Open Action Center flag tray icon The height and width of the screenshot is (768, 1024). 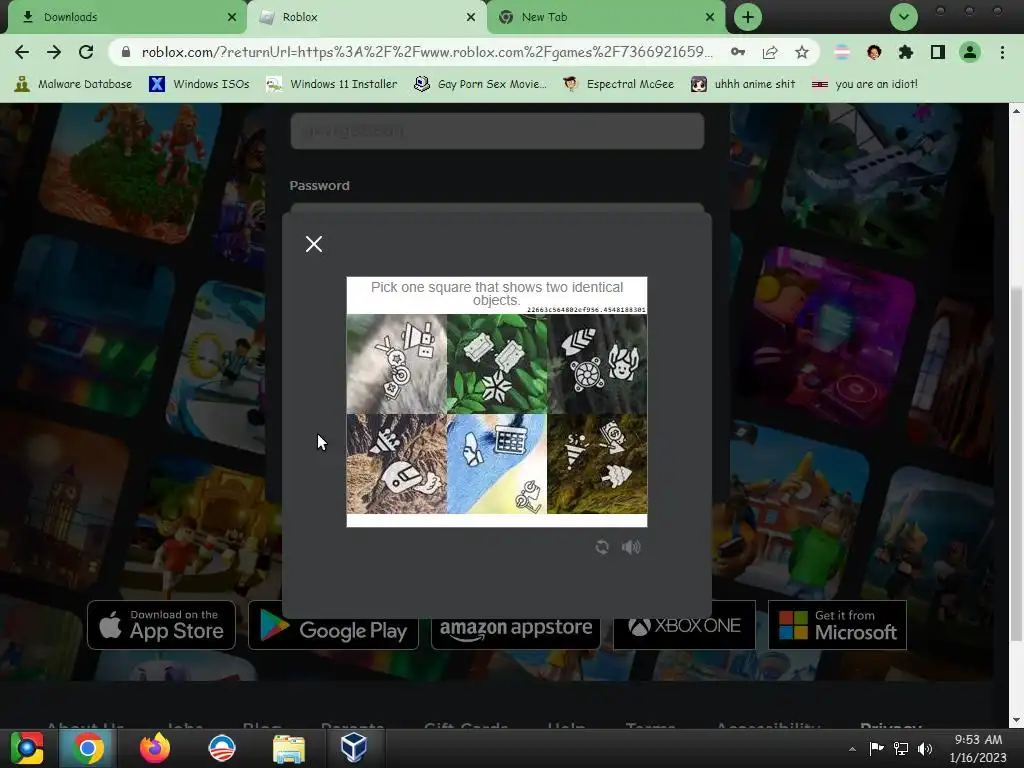(876, 748)
